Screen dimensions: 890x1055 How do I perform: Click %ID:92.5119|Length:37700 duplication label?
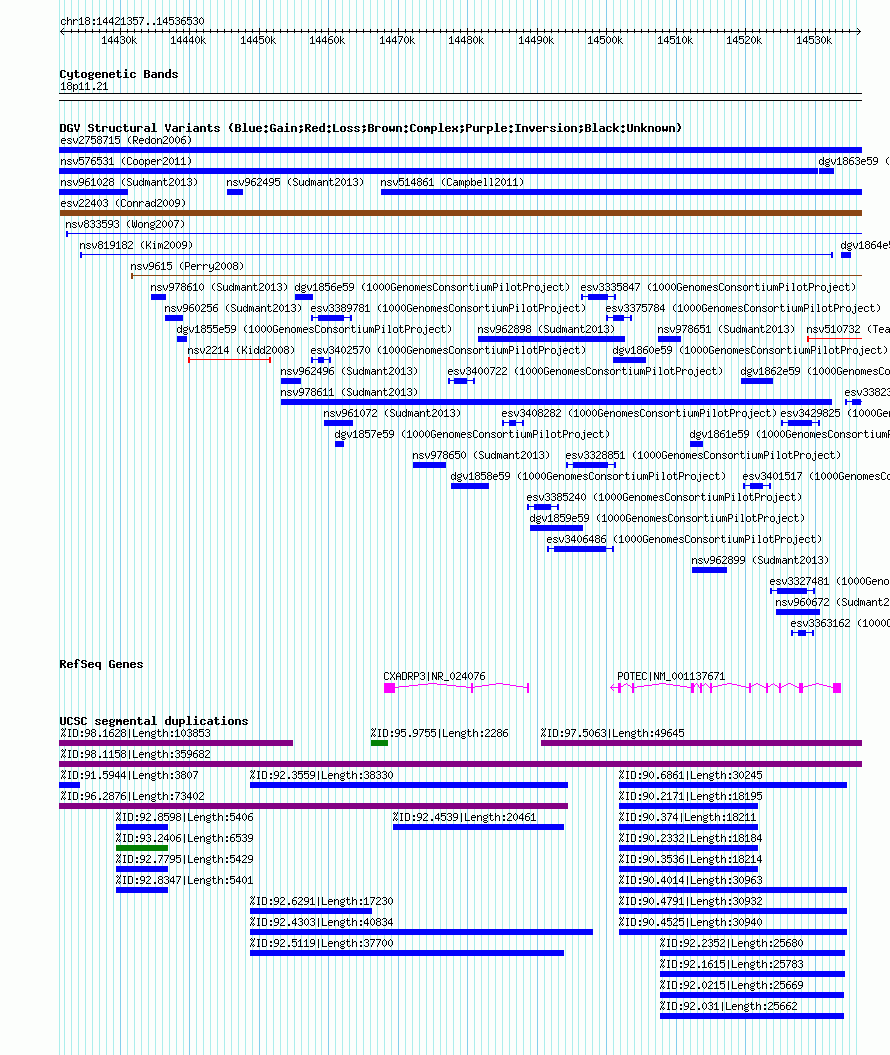pyautogui.click(x=322, y=943)
